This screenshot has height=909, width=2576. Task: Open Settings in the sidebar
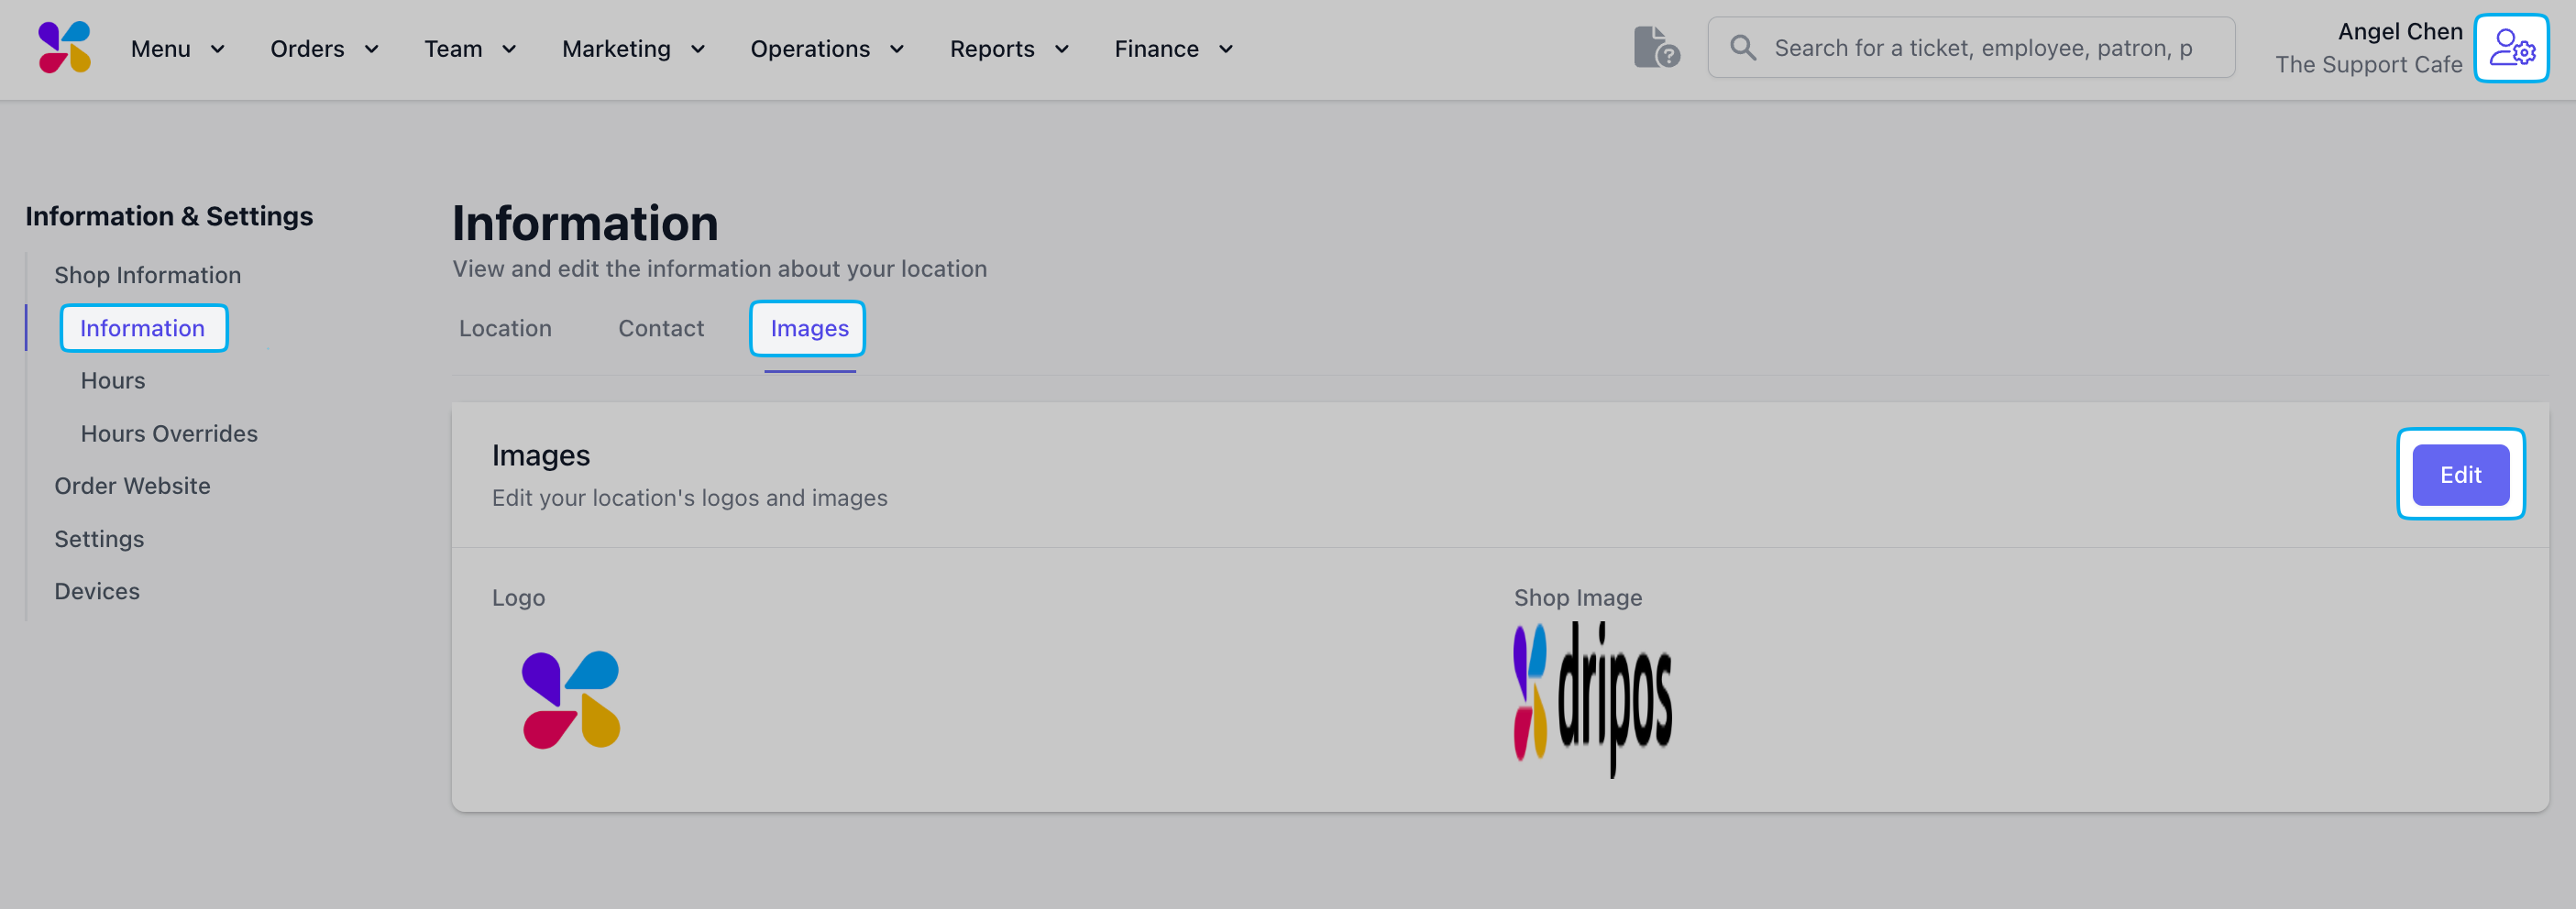point(99,539)
